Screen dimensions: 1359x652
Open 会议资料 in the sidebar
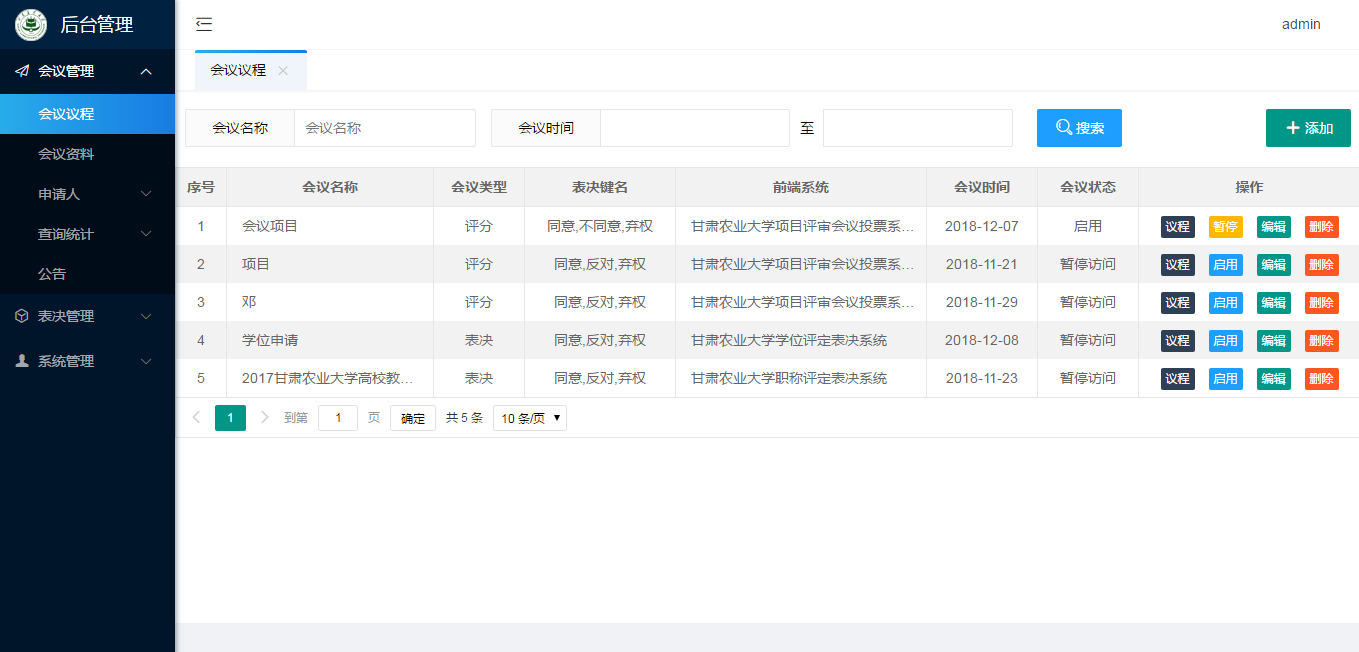click(x=66, y=154)
